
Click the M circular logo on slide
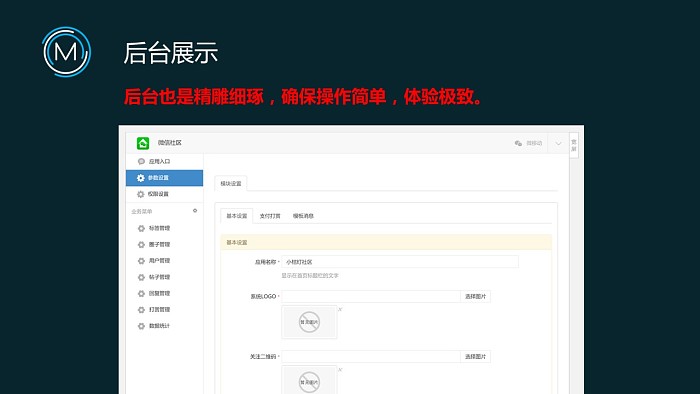[x=67, y=52]
